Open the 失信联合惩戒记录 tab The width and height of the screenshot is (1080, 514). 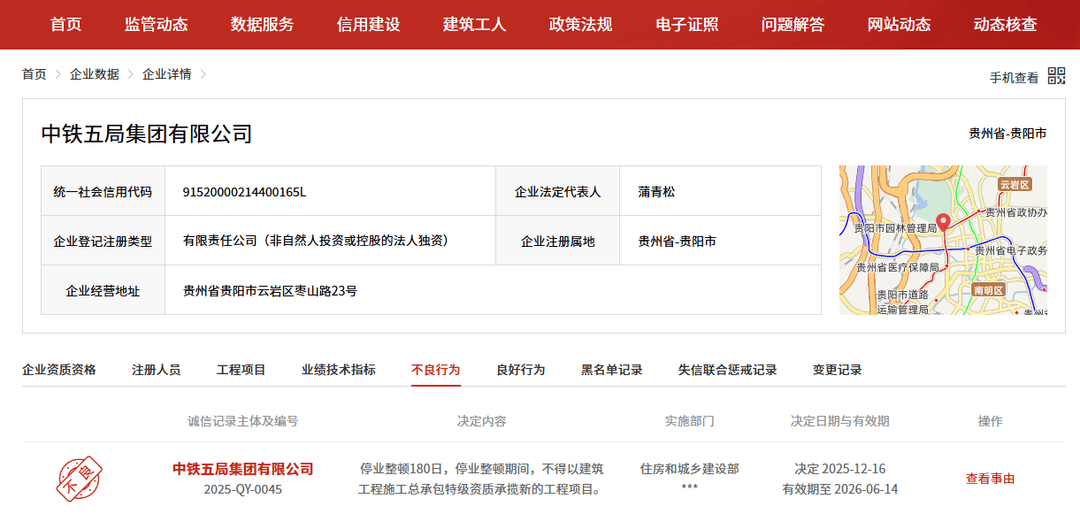[727, 369]
